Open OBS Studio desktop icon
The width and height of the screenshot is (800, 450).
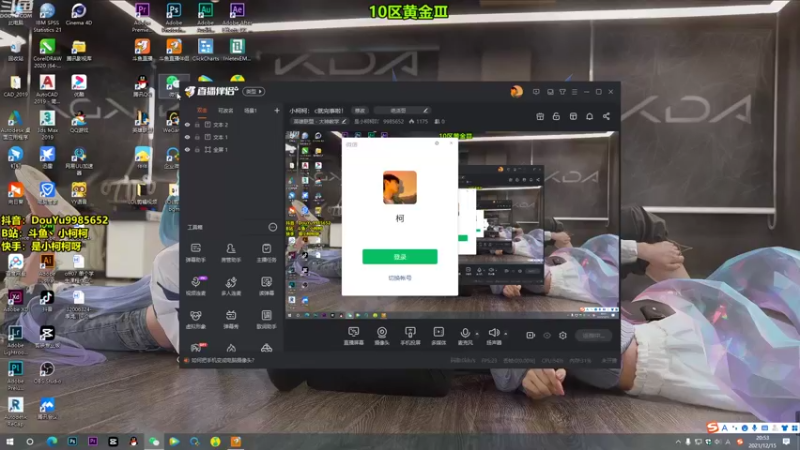pyautogui.click(x=47, y=371)
